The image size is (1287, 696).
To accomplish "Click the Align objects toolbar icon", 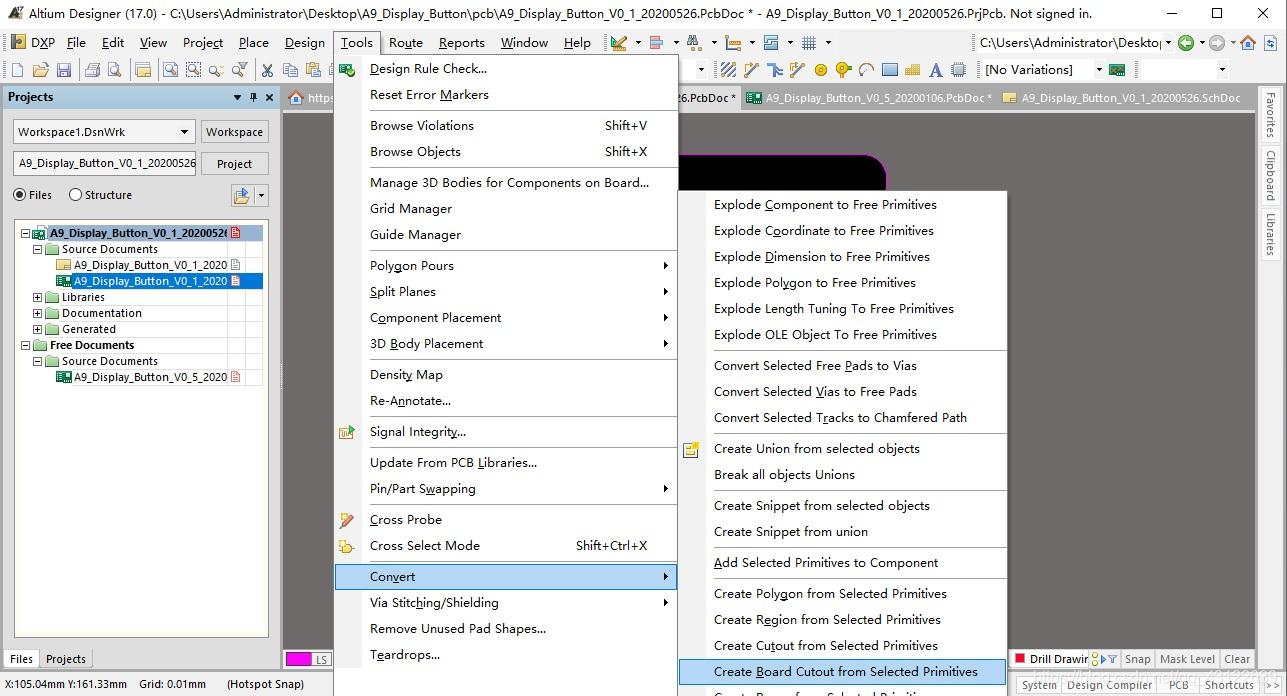I will tap(656, 43).
